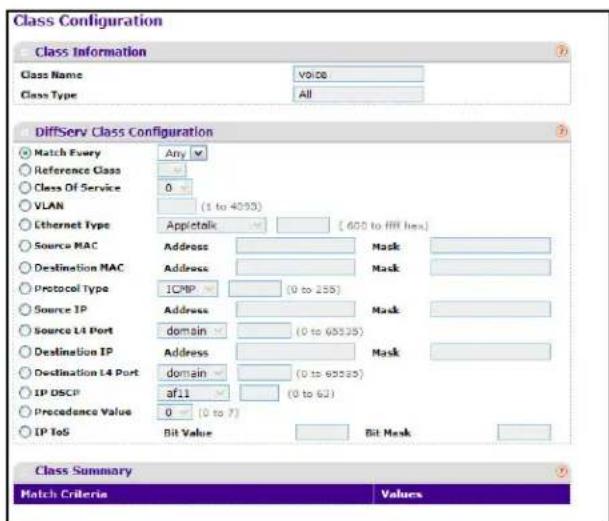
Task: Pick the Ethernet Type radio option
Action: [x=25, y=225]
